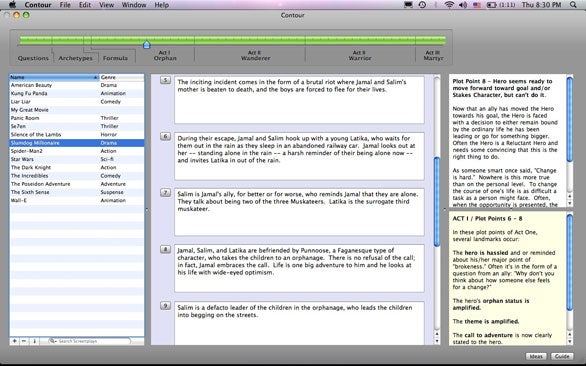Click the Guide button
Screen dimensions: 586x366
pos(562,356)
